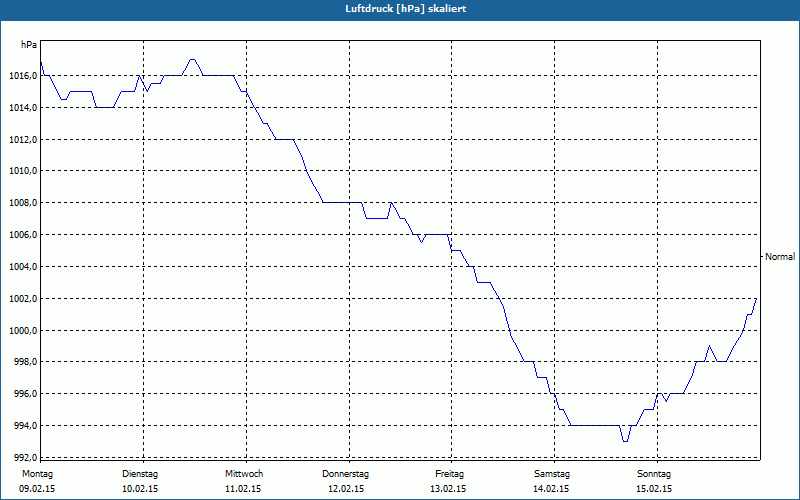800x500 pixels.
Task: Click the '996,0' axis value
Action: tap(25, 394)
